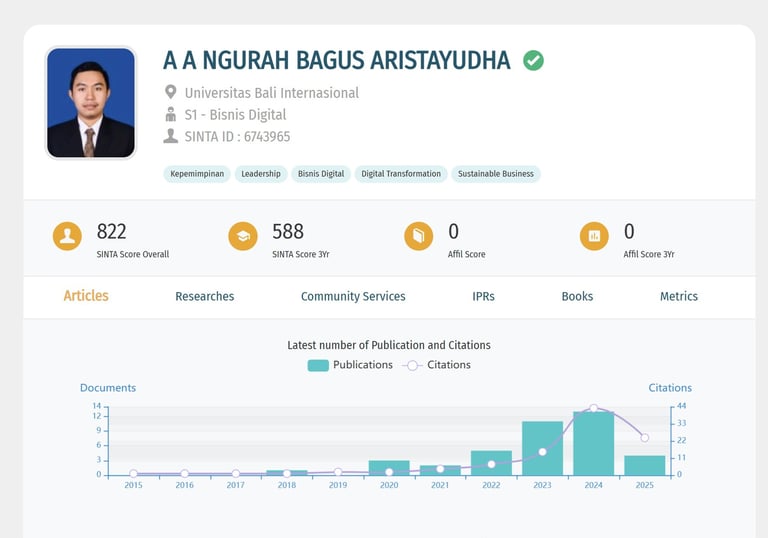This screenshot has height=538, width=768.
Task: Click the location pin icon by university
Action: [x=170, y=92]
